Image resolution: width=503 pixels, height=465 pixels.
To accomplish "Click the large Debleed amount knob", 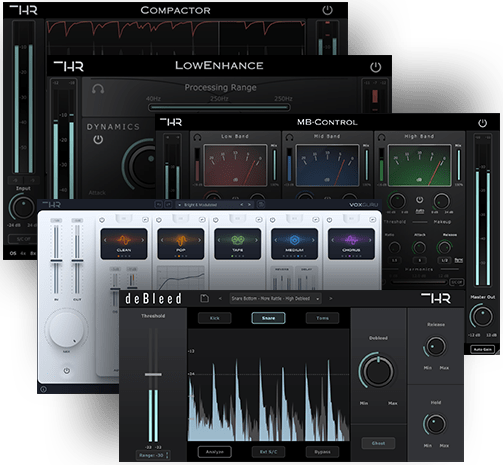I will click(x=378, y=371).
